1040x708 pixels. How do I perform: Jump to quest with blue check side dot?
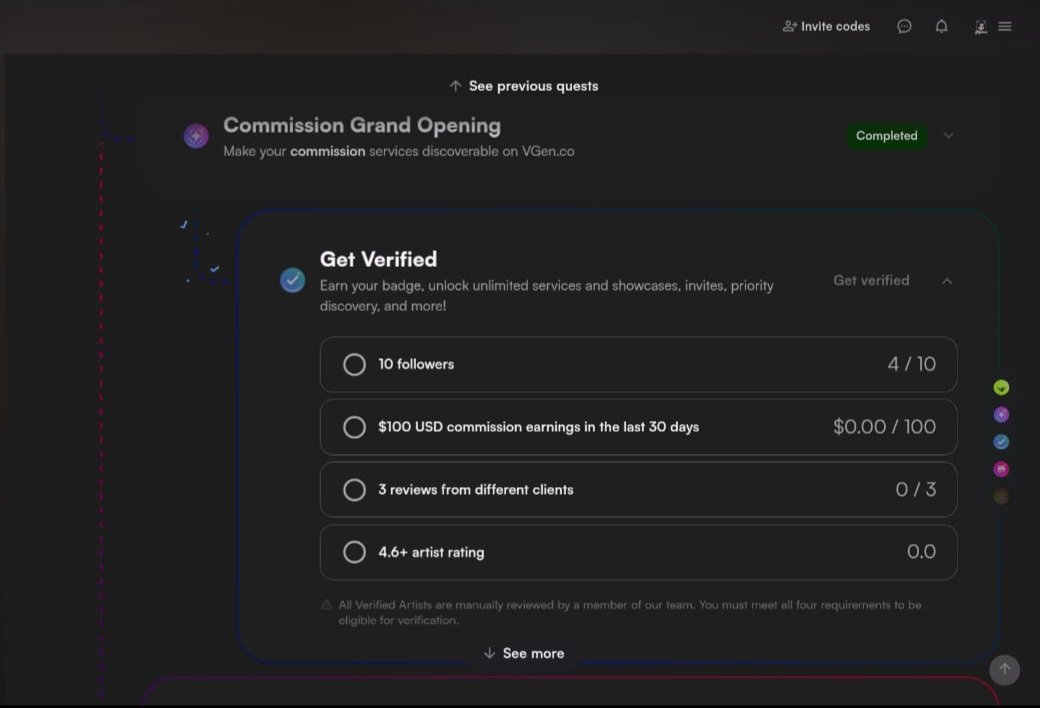tap(1001, 442)
